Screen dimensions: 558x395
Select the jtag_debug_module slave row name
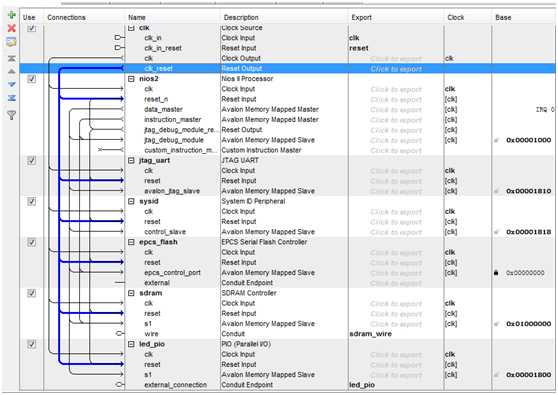click(x=174, y=140)
